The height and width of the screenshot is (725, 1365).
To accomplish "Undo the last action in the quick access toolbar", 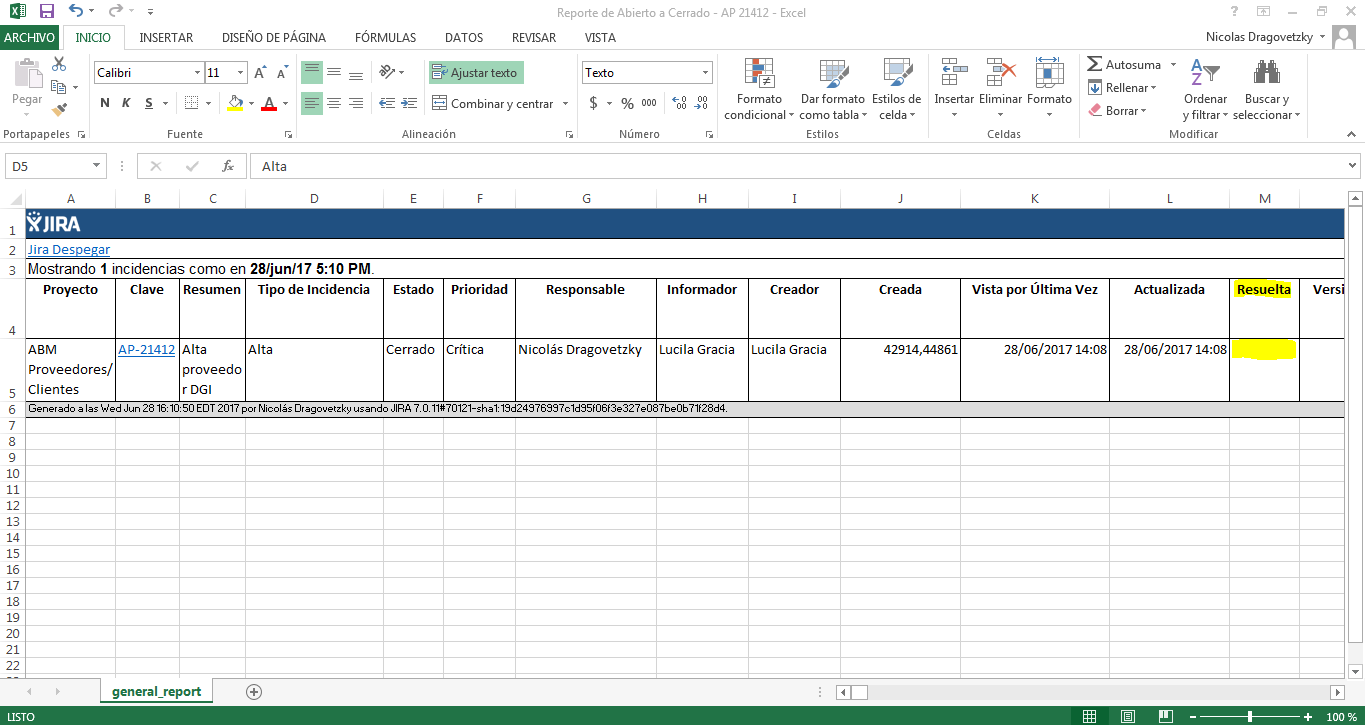I will point(77,12).
